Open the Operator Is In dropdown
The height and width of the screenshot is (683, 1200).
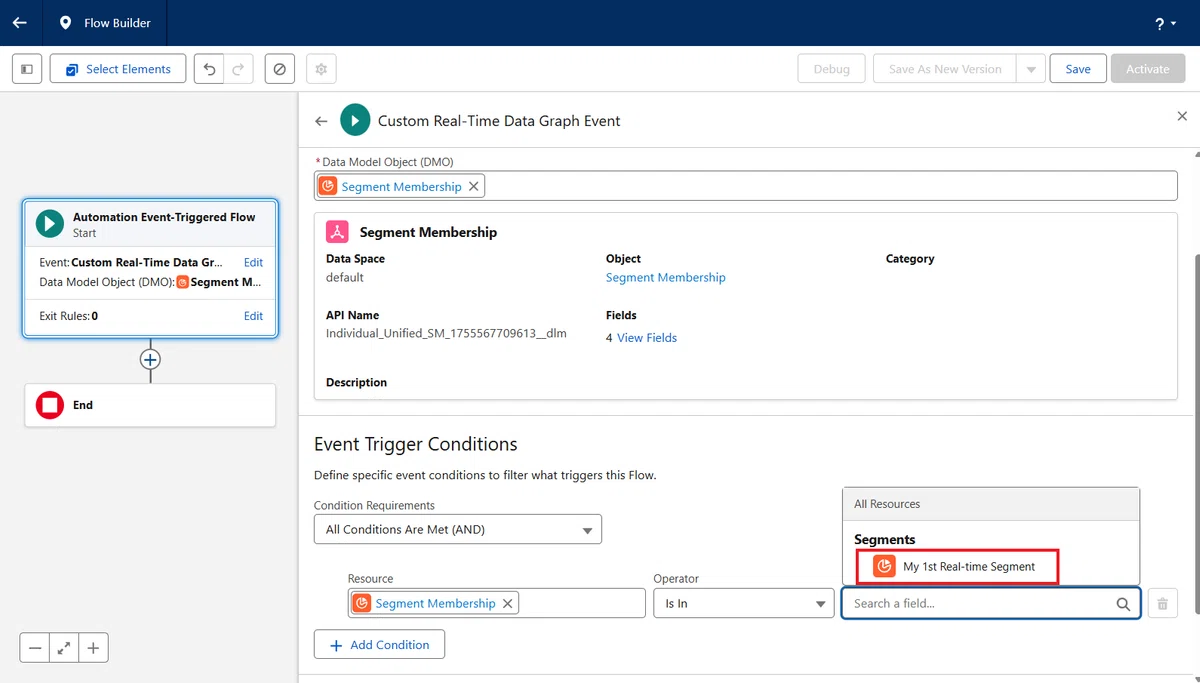pyautogui.click(x=743, y=603)
